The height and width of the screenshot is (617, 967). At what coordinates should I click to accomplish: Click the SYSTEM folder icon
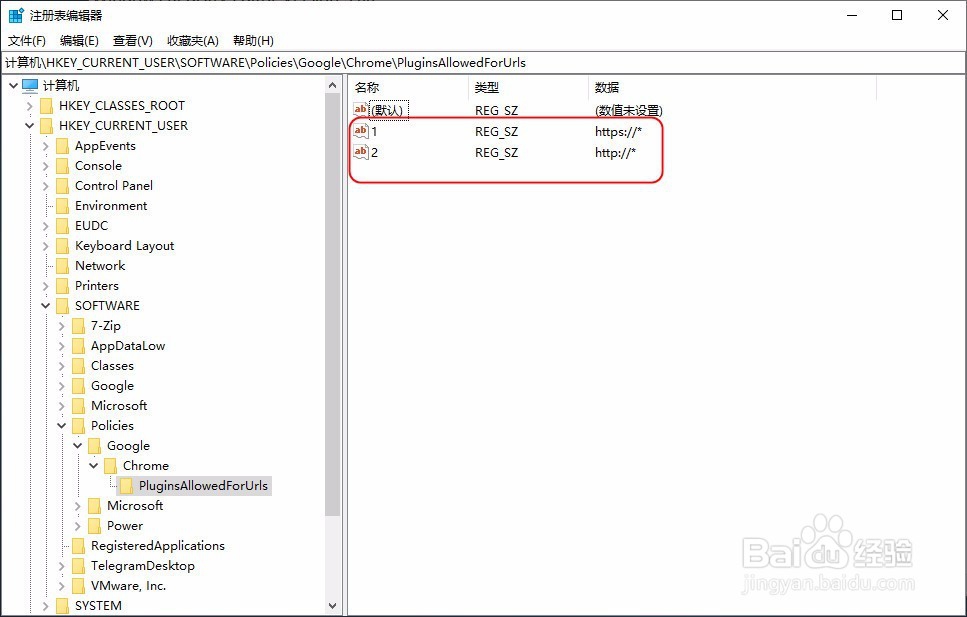[62, 606]
